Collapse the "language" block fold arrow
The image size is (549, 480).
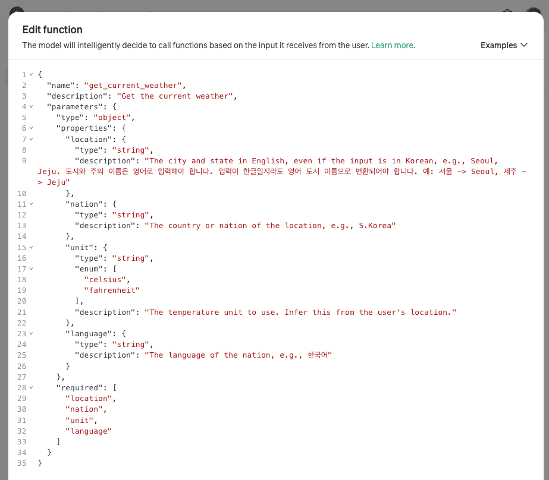point(31,333)
